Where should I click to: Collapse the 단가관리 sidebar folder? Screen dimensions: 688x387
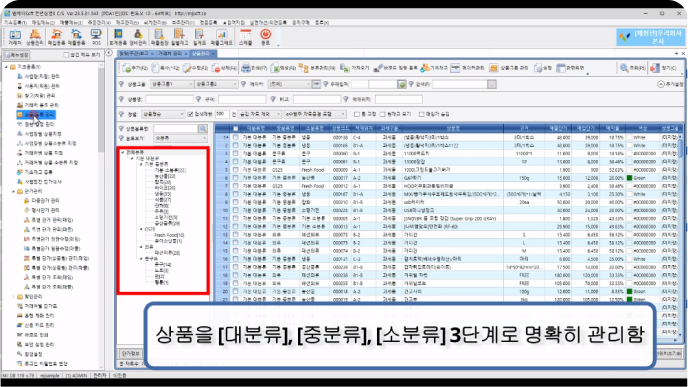coord(13,191)
